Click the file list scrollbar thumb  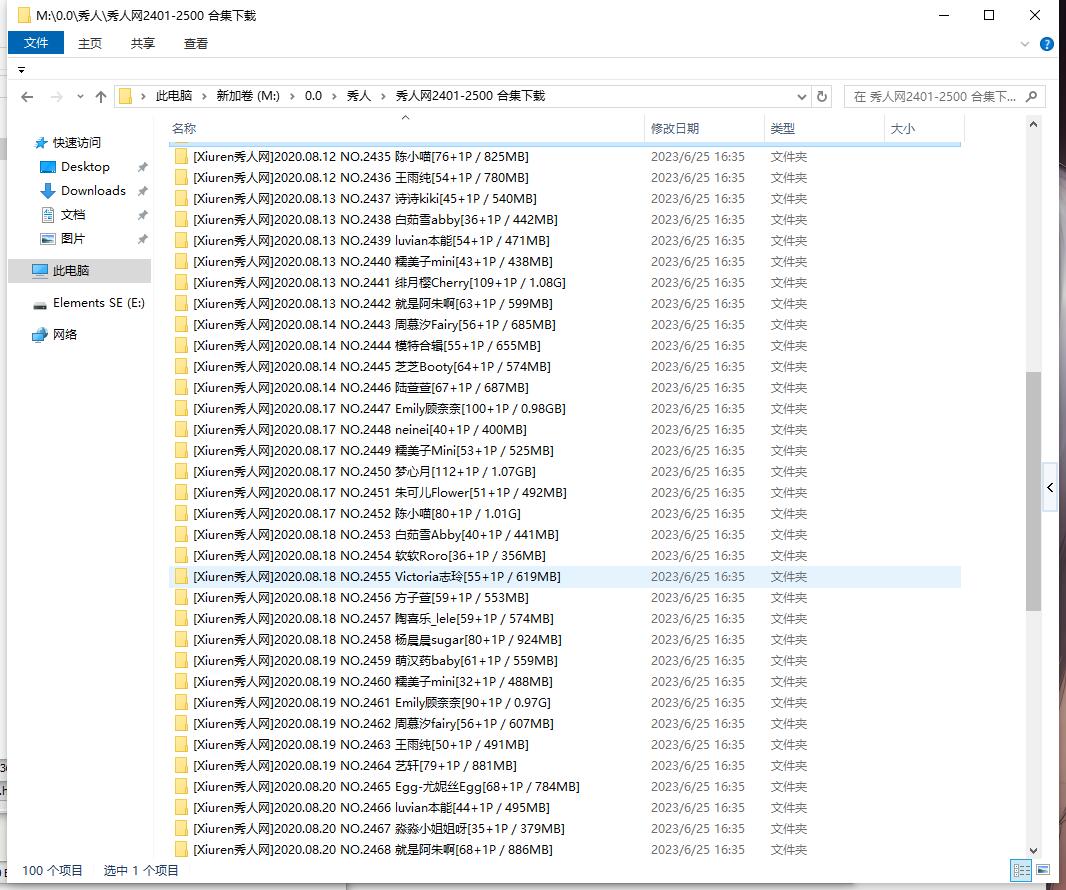tap(1033, 491)
